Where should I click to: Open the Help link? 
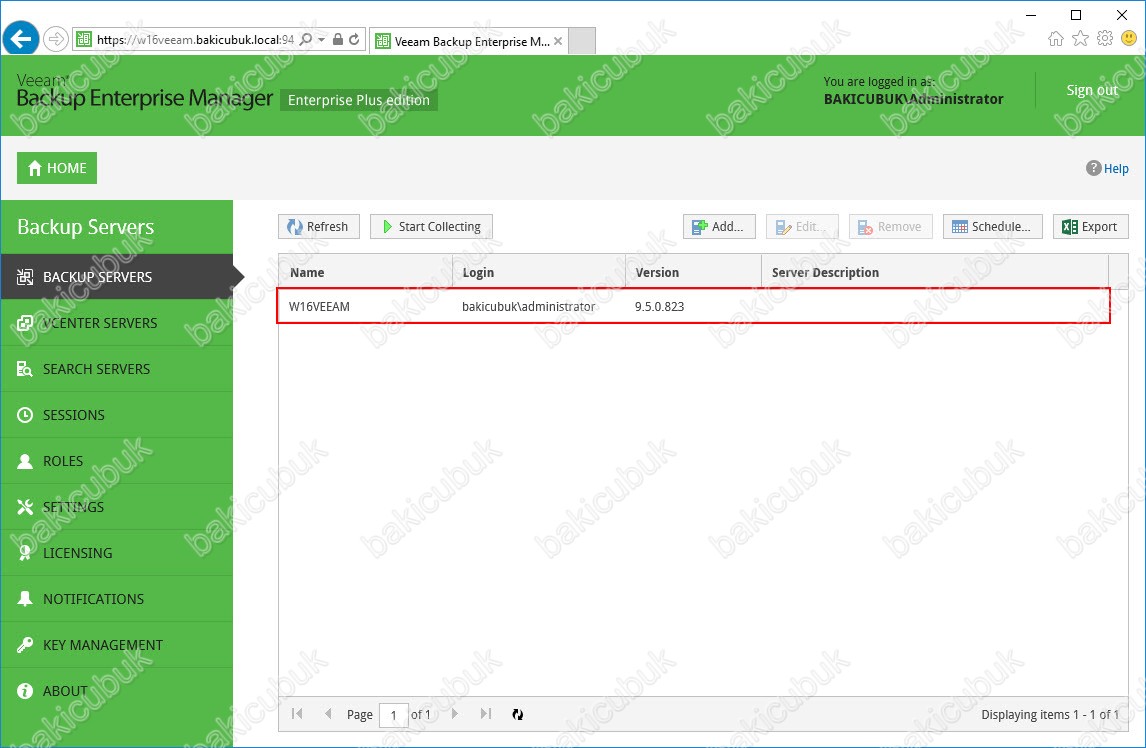[x=1107, y=168]
